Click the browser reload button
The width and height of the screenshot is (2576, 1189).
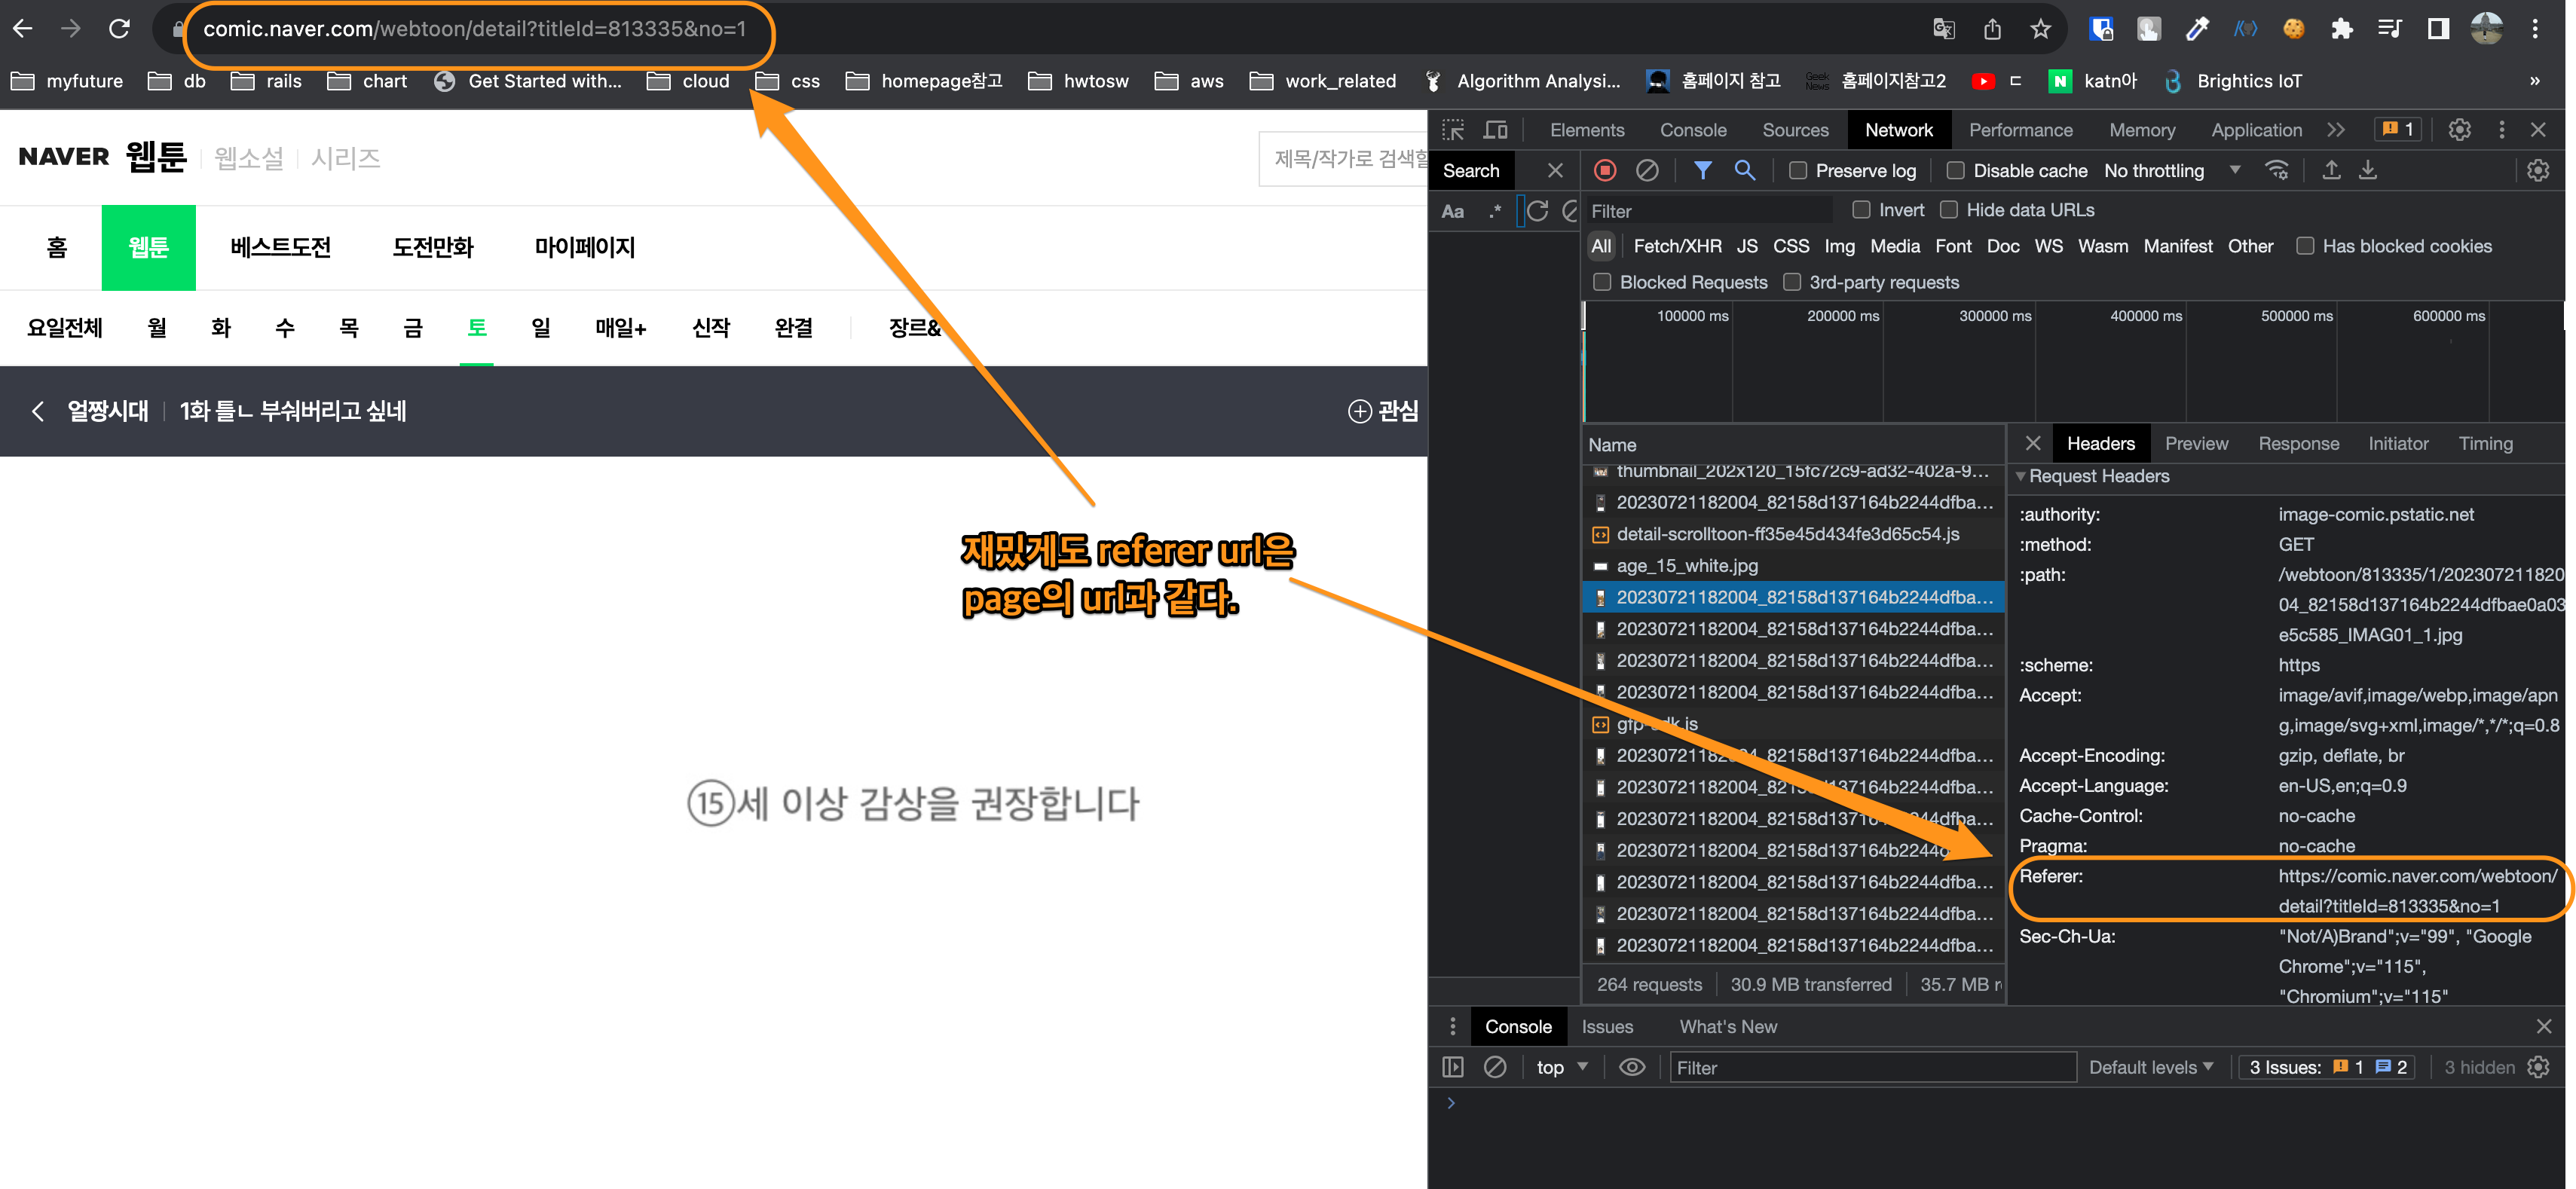pos(119,29)
